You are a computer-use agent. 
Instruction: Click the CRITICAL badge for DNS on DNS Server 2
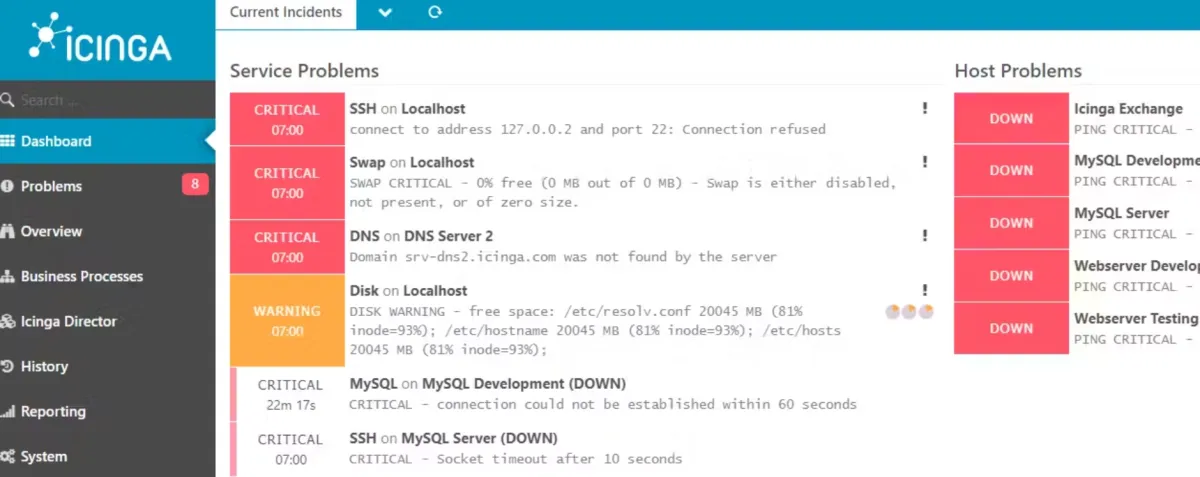[x=287, y=246]
